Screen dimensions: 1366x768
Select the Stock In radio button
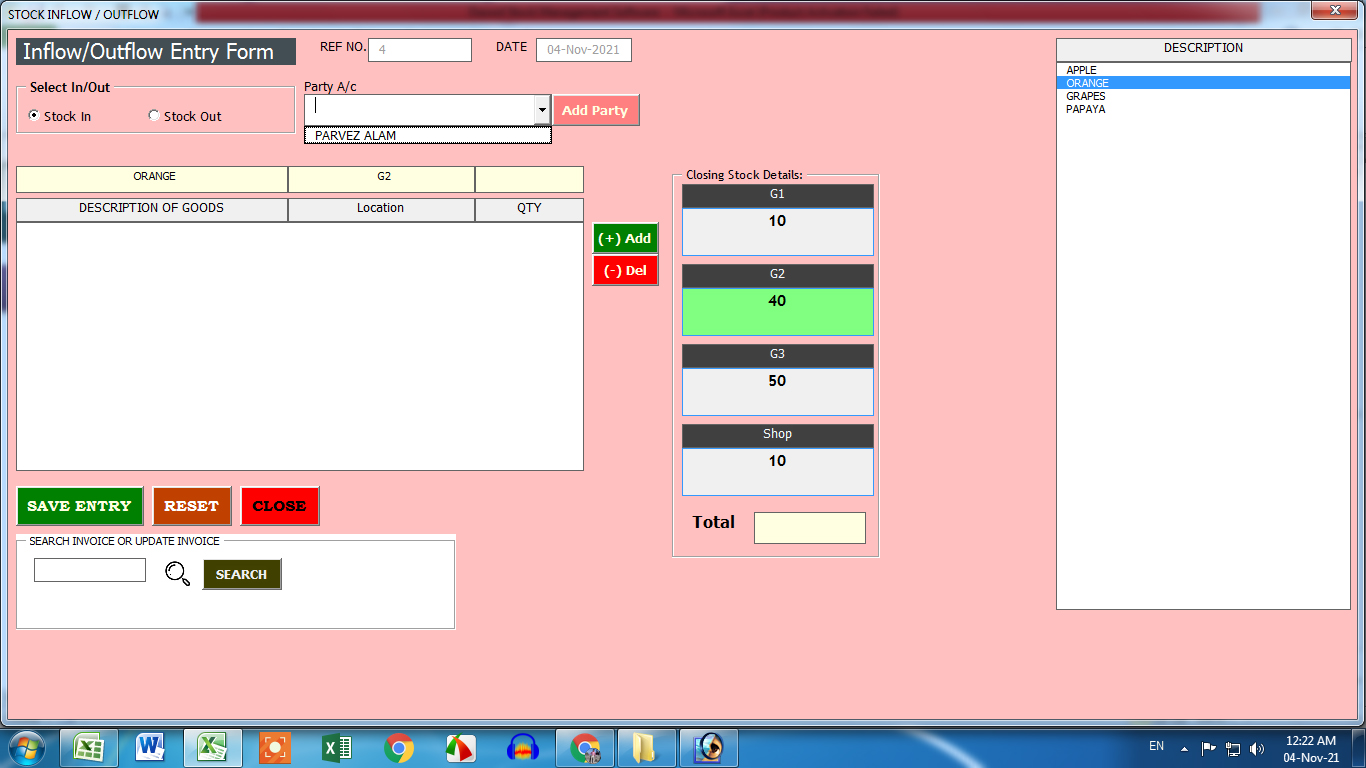pyautogui.click(x=35, y=116)
